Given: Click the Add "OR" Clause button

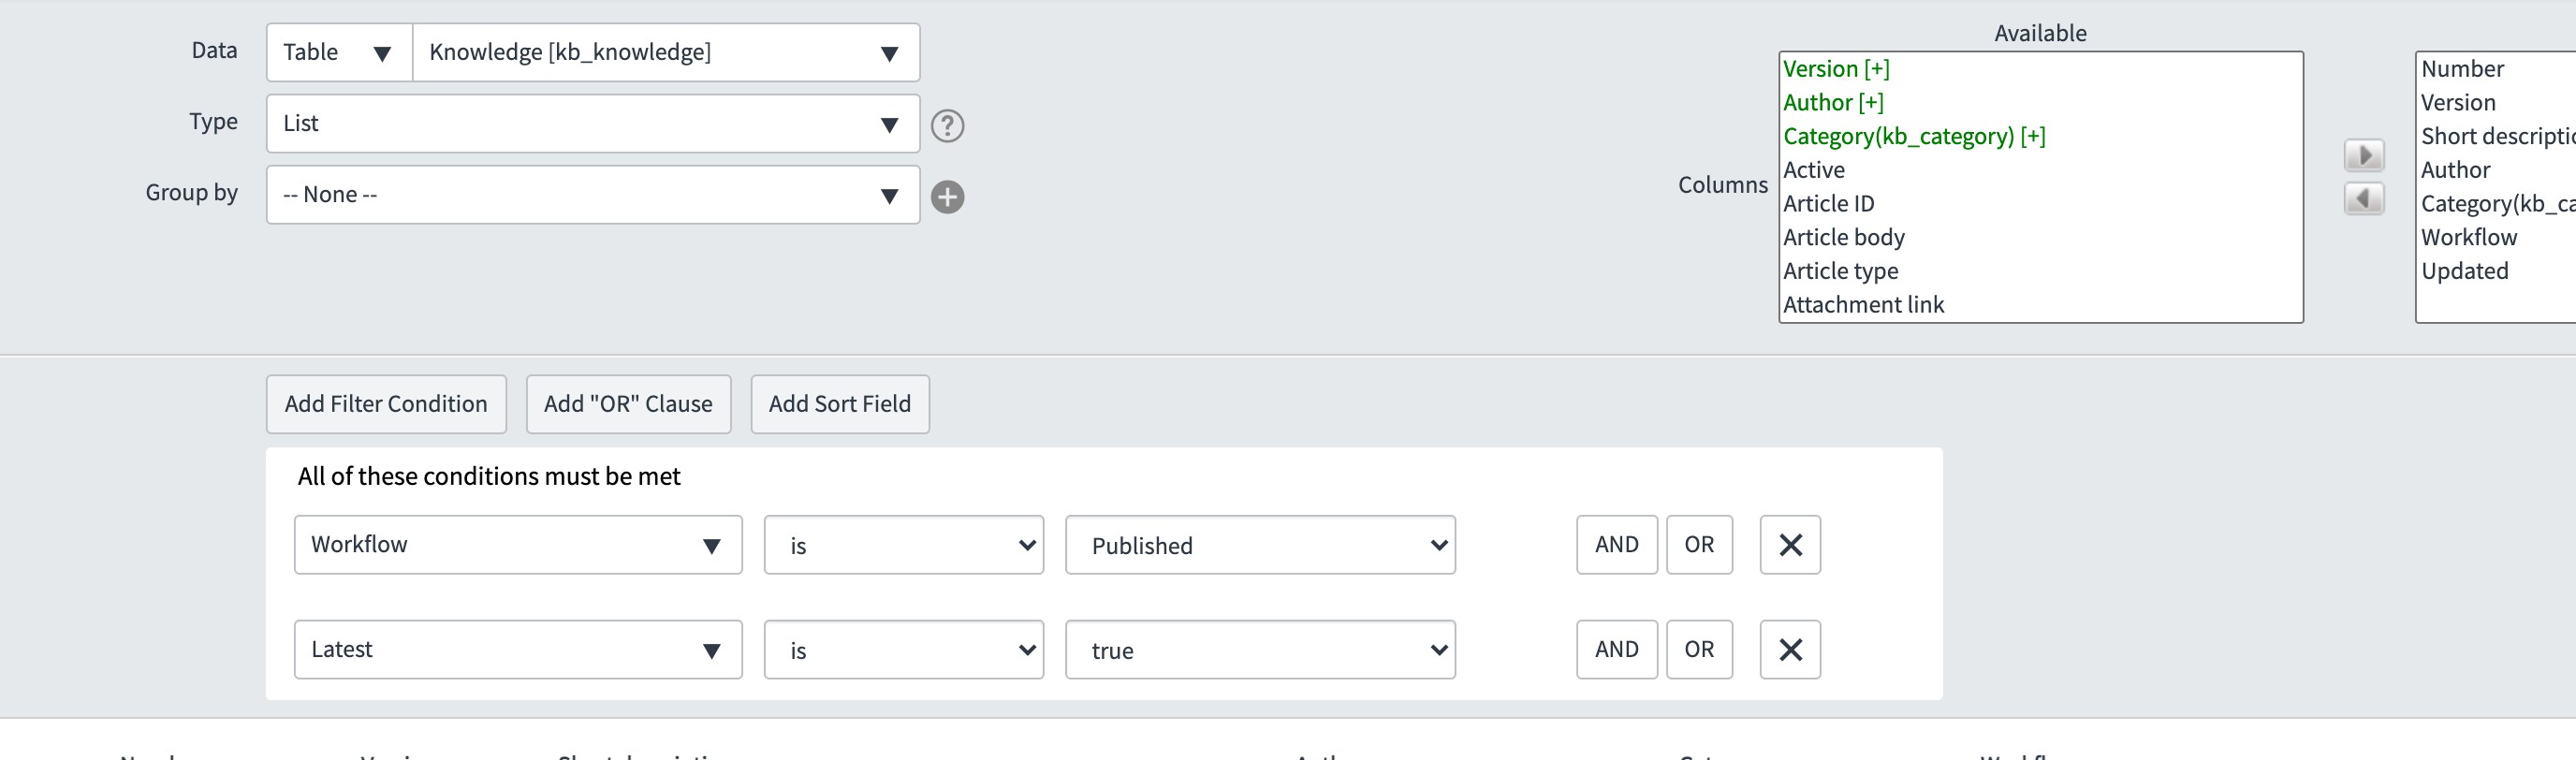Looking at the screenshot, I should (628, 404).
